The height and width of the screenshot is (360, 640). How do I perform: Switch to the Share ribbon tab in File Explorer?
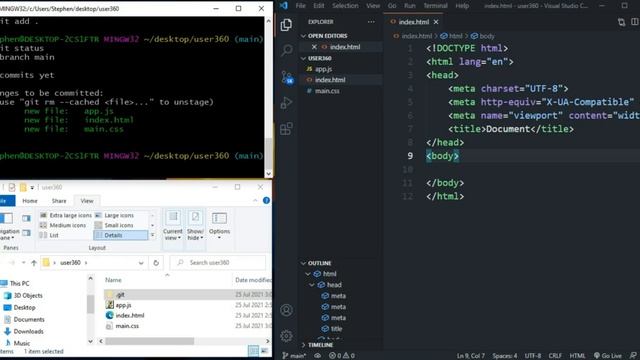pyautogui.click(x=59, y=201)
